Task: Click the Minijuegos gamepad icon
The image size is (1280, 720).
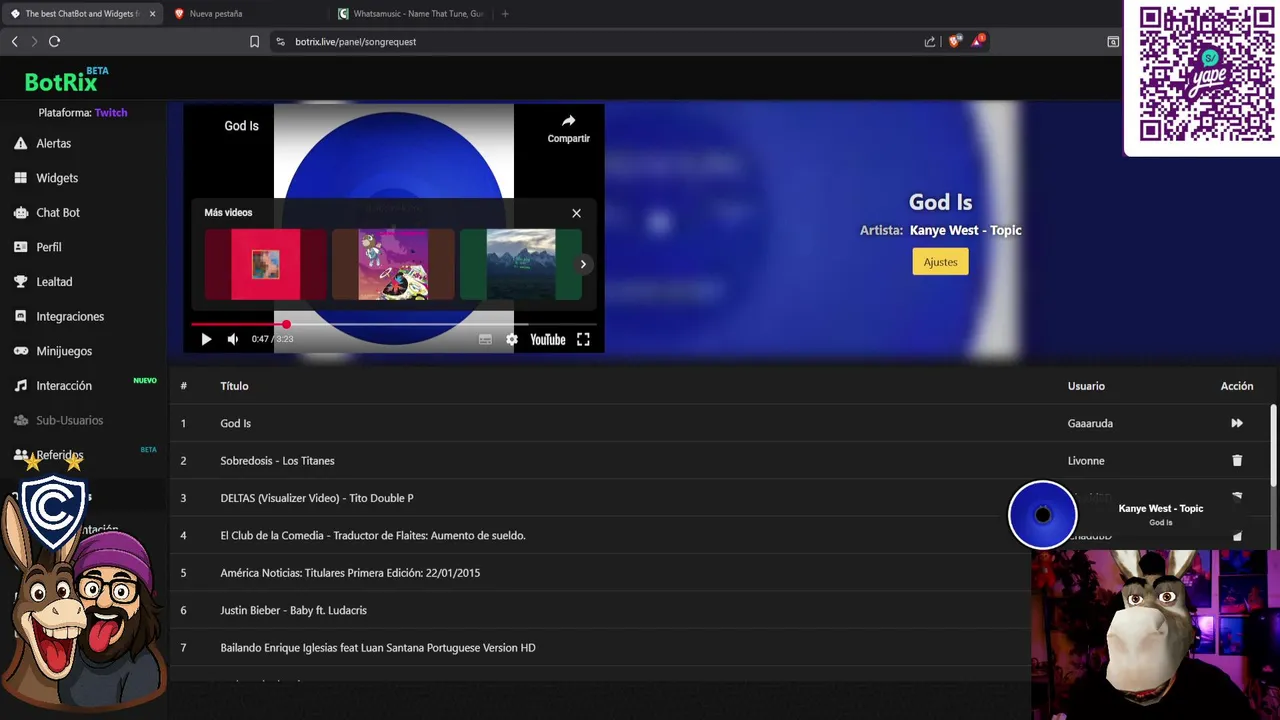Action: 20,351
